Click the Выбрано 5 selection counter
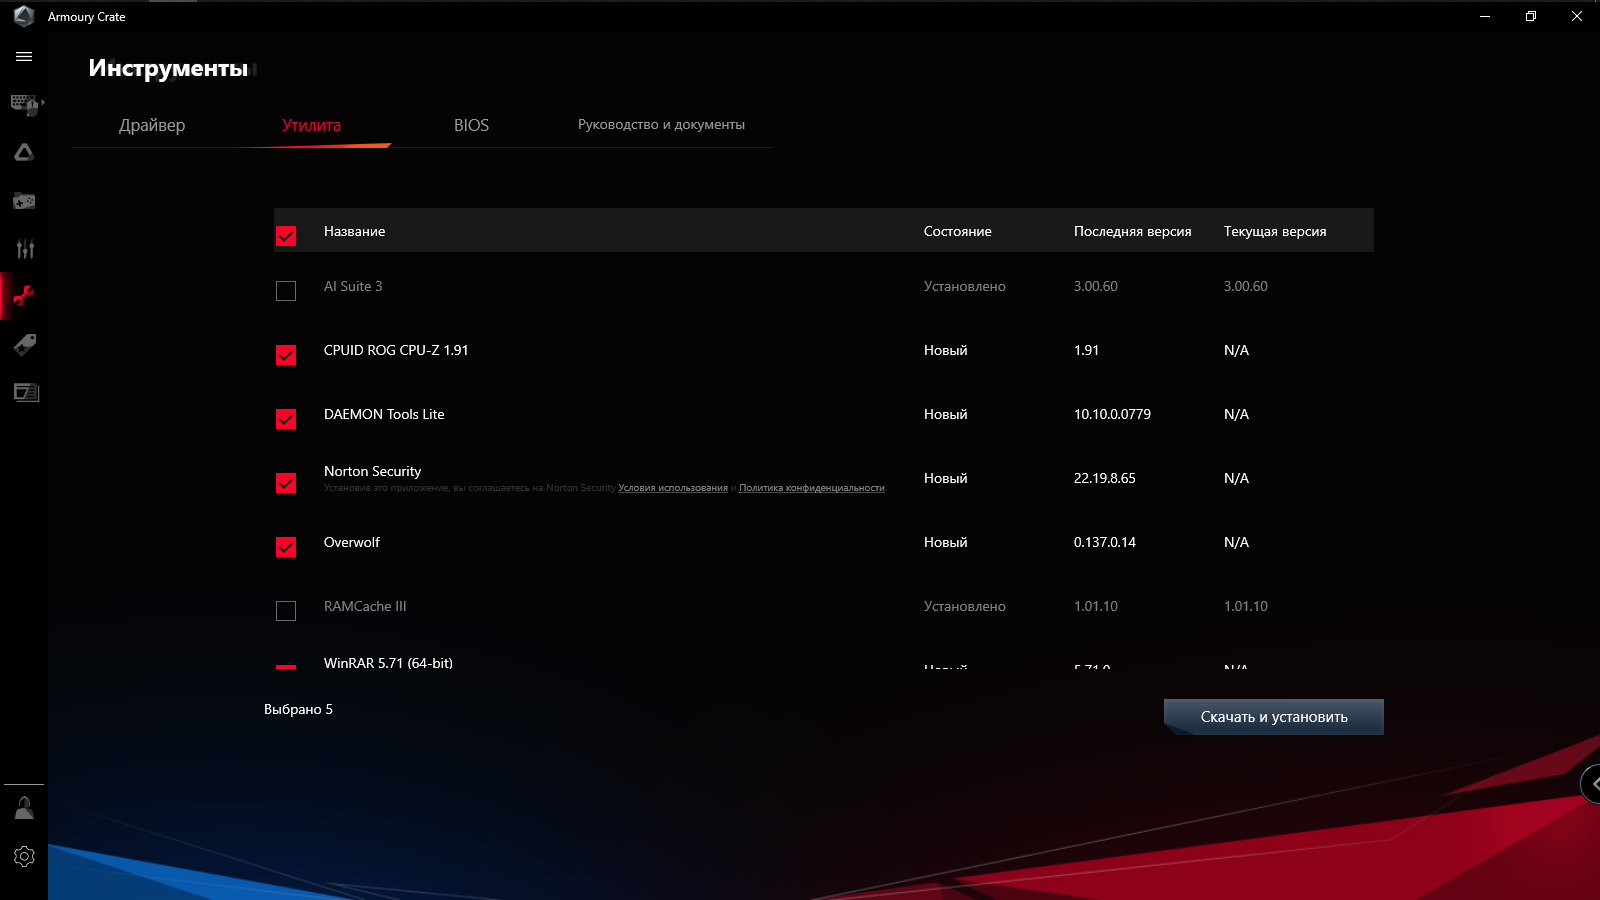The image size is (1600, 900). tap(298, 709)
